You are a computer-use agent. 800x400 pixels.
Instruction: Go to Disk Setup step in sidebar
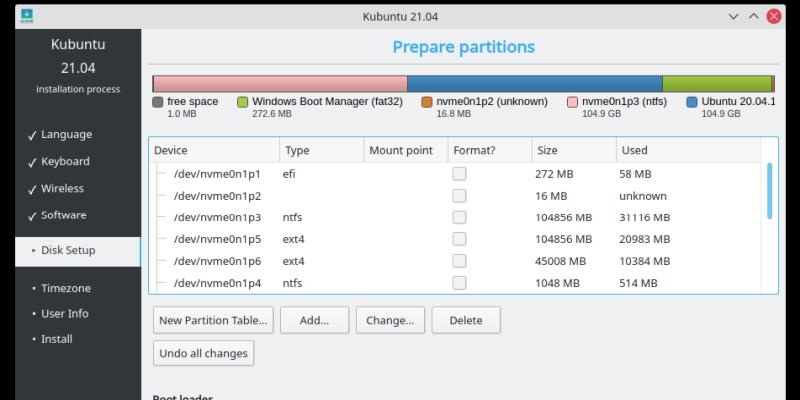coord(75,251)
